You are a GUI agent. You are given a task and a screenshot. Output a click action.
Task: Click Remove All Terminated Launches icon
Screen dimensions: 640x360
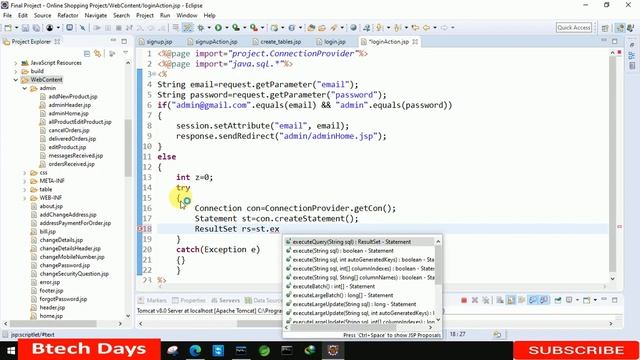[x=486, y=300]
